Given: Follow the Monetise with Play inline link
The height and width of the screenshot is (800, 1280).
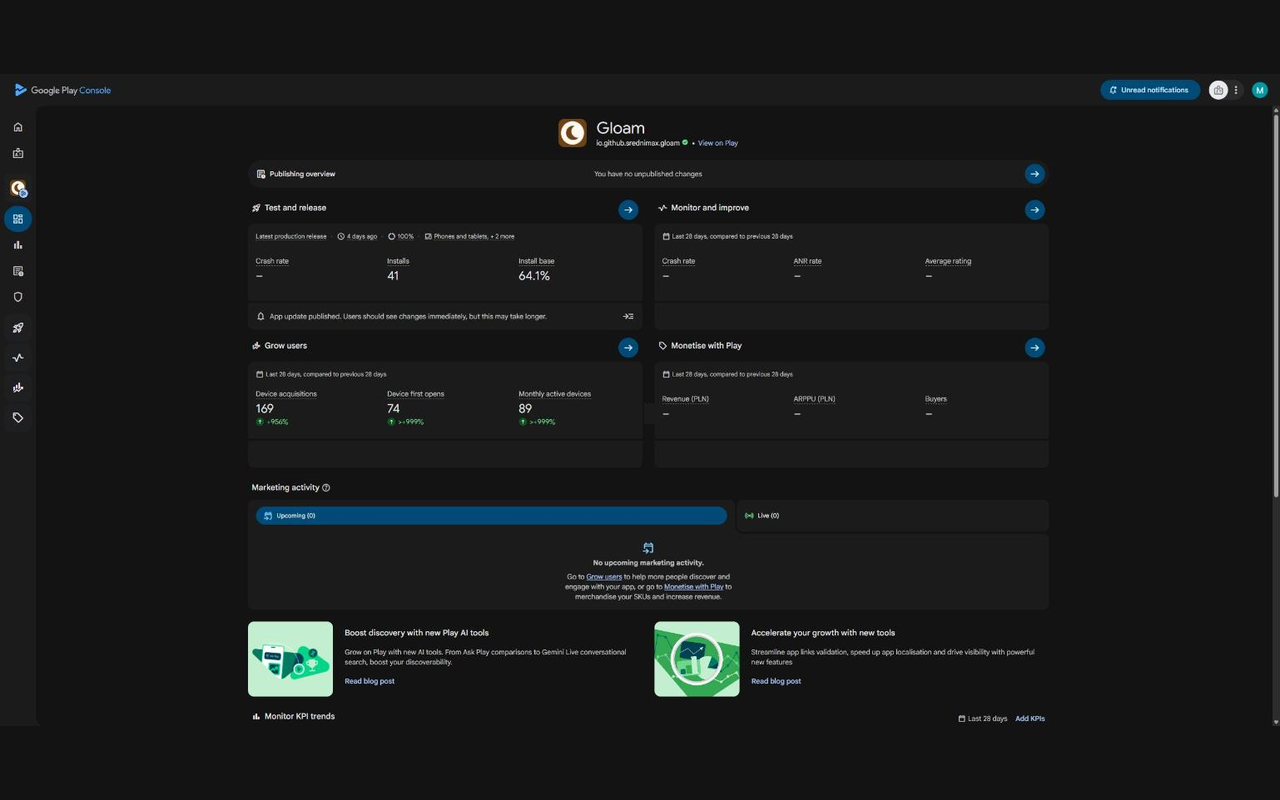Looking at the screenshot, I should coord(693,587).
